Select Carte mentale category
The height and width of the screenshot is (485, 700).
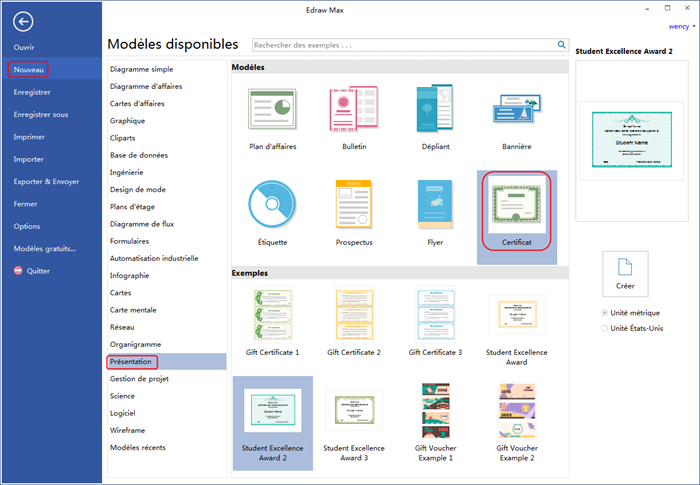[x=133, y=310]
